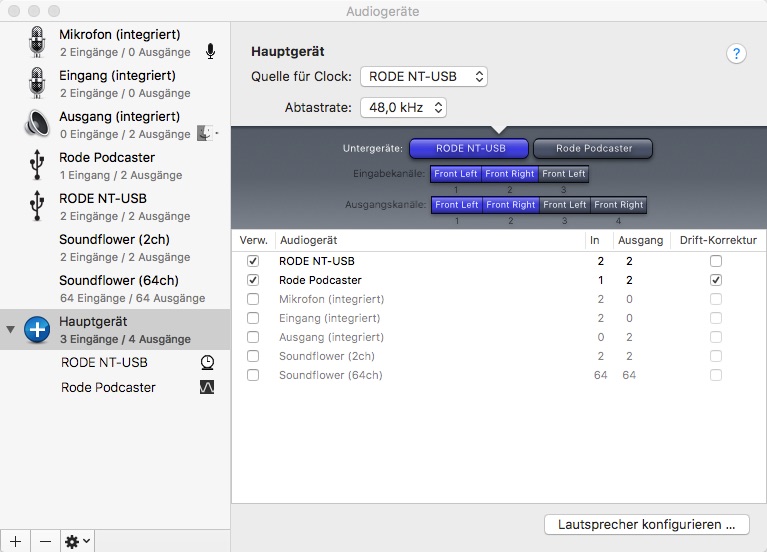Enable Mikrofon (integriert) use checkbox

point(253,299)
